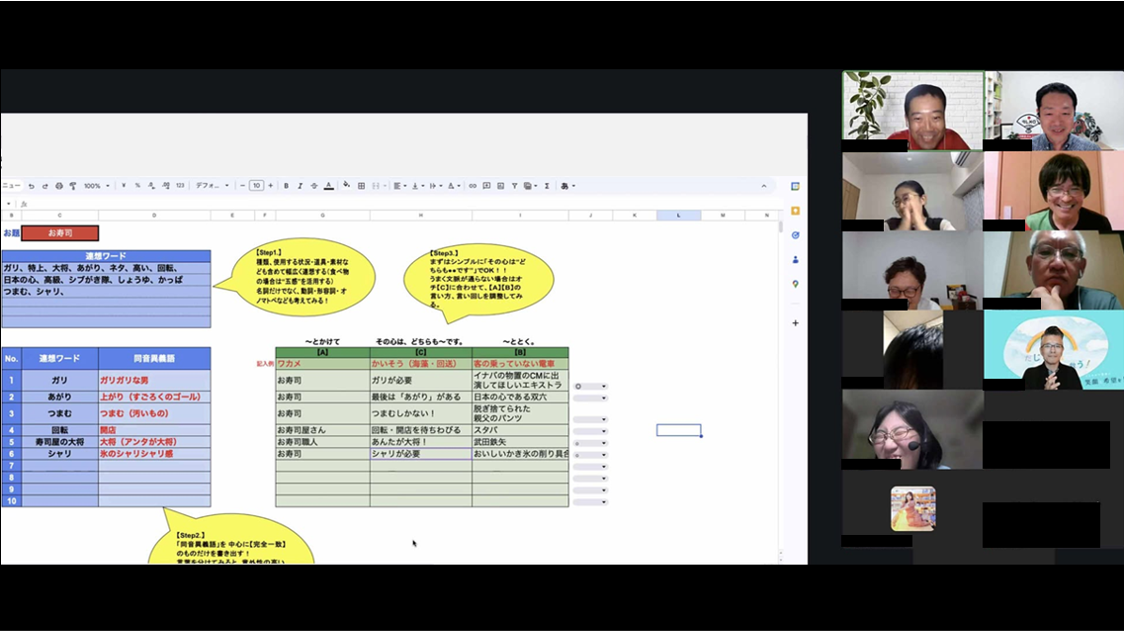Select cell あんたが大将！

421,442
